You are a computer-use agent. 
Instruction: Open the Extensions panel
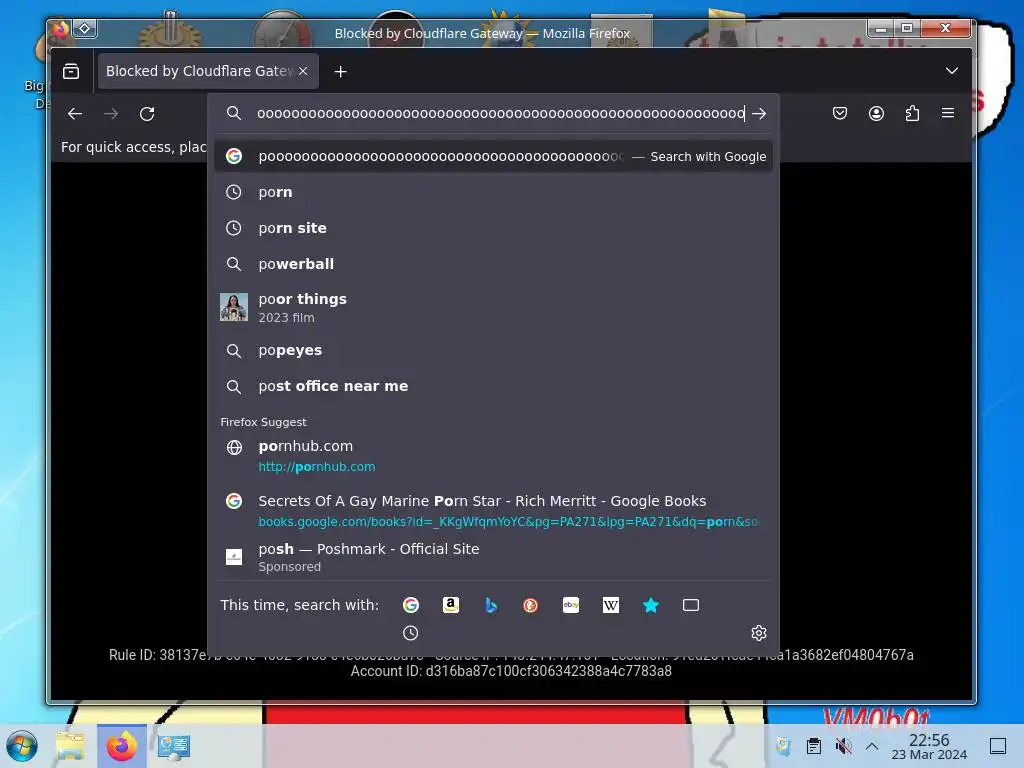click(912, 114)
